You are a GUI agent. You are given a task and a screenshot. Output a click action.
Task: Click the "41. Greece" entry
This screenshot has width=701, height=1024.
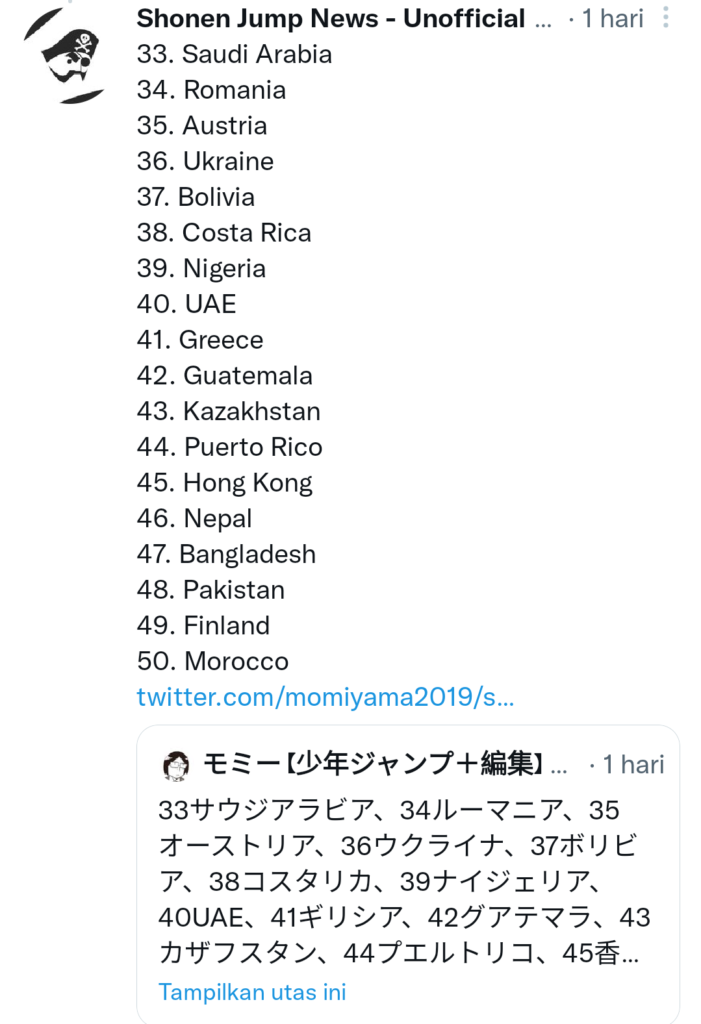[x=200, y=340]
